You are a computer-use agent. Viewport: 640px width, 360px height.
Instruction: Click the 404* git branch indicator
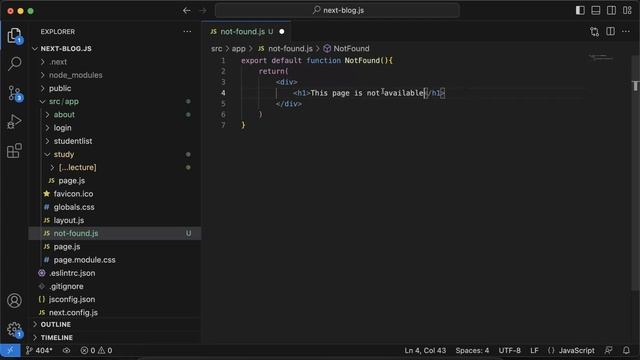point(39,350)
